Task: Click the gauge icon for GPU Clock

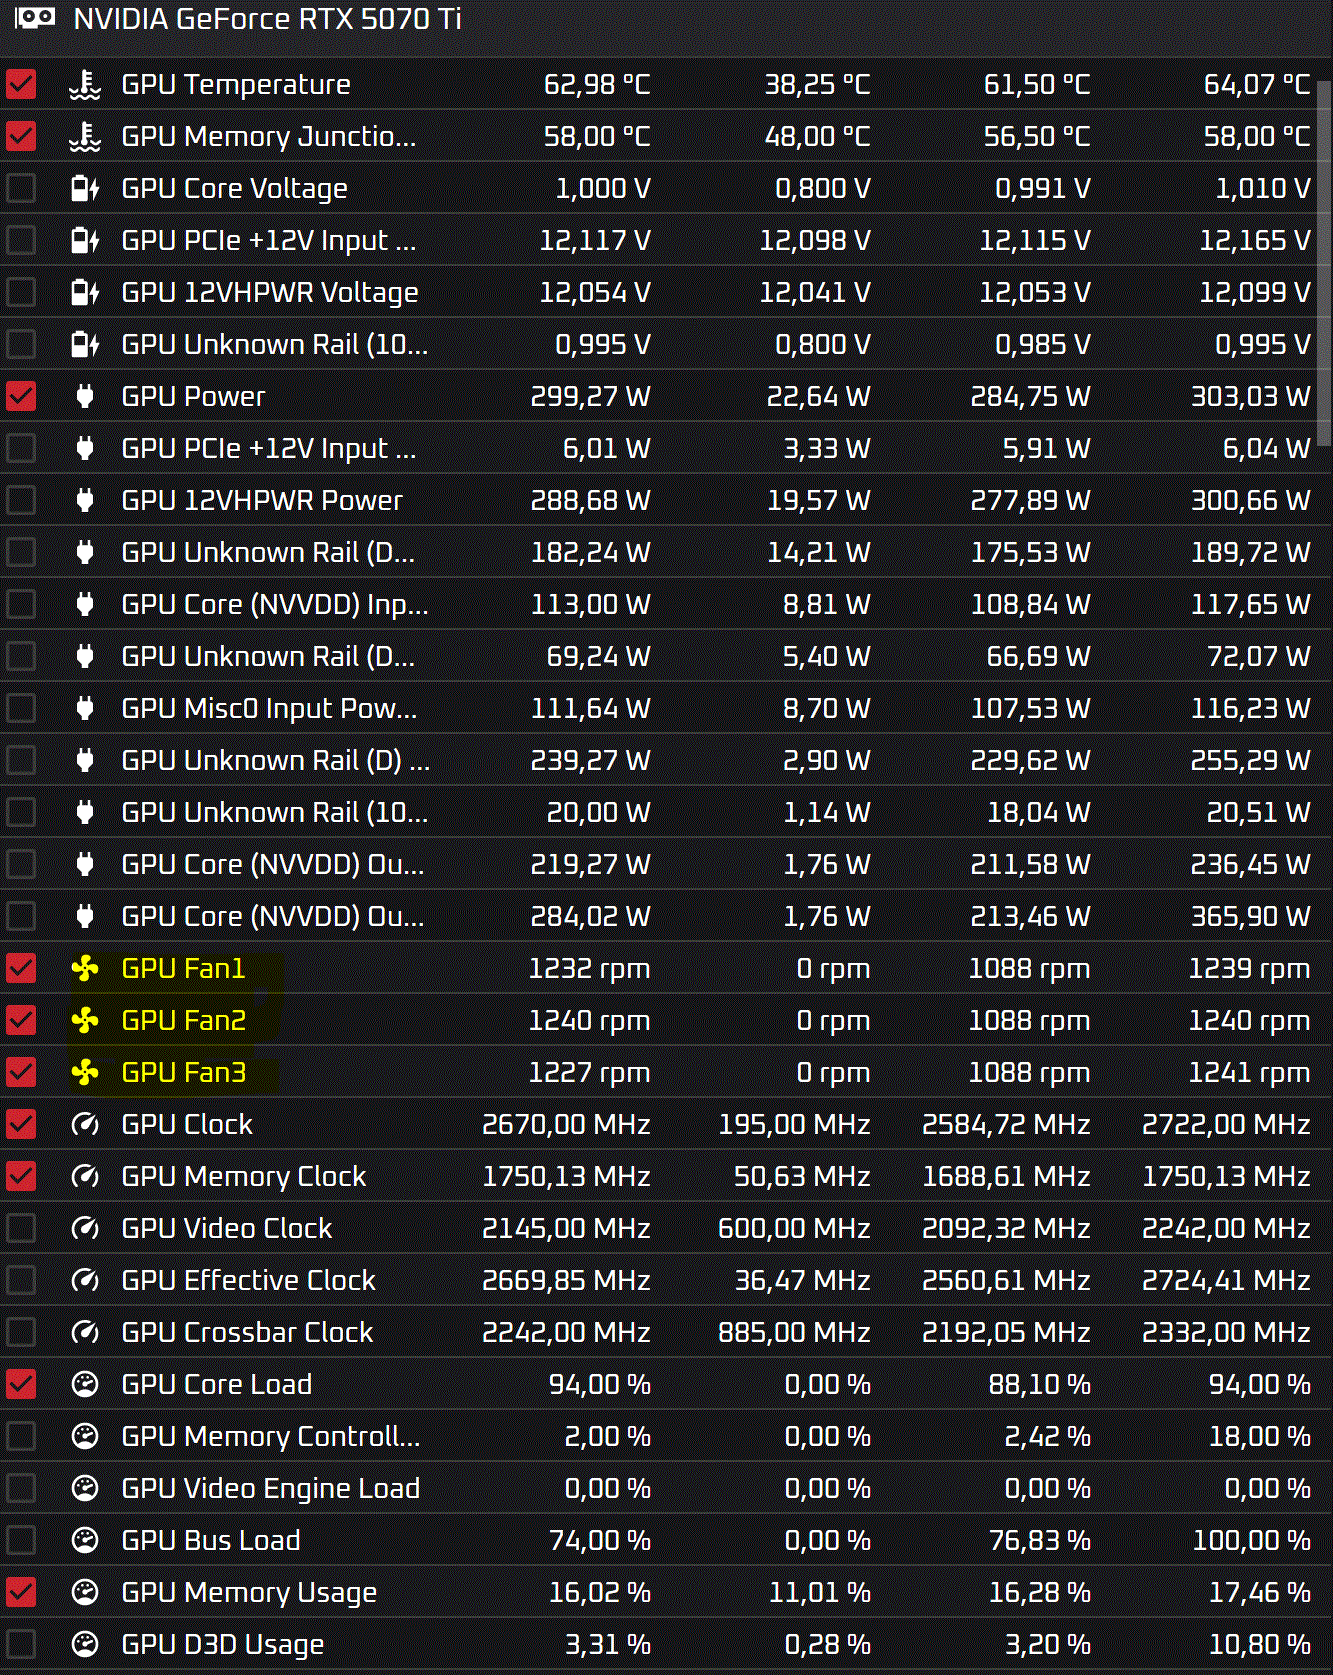Action: (x=85, y=1124)
